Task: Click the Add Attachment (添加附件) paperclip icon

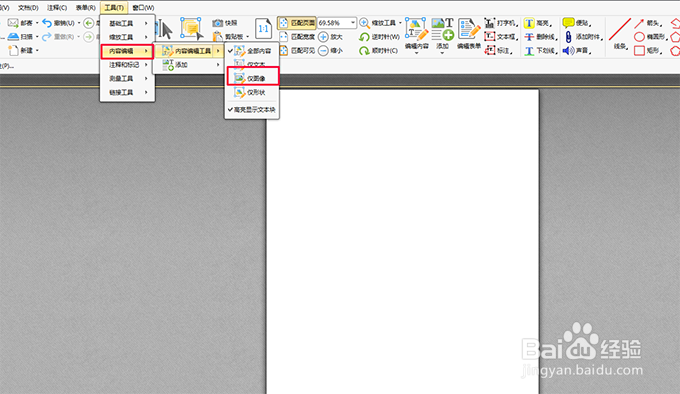Action: click(x=569, y=37)
